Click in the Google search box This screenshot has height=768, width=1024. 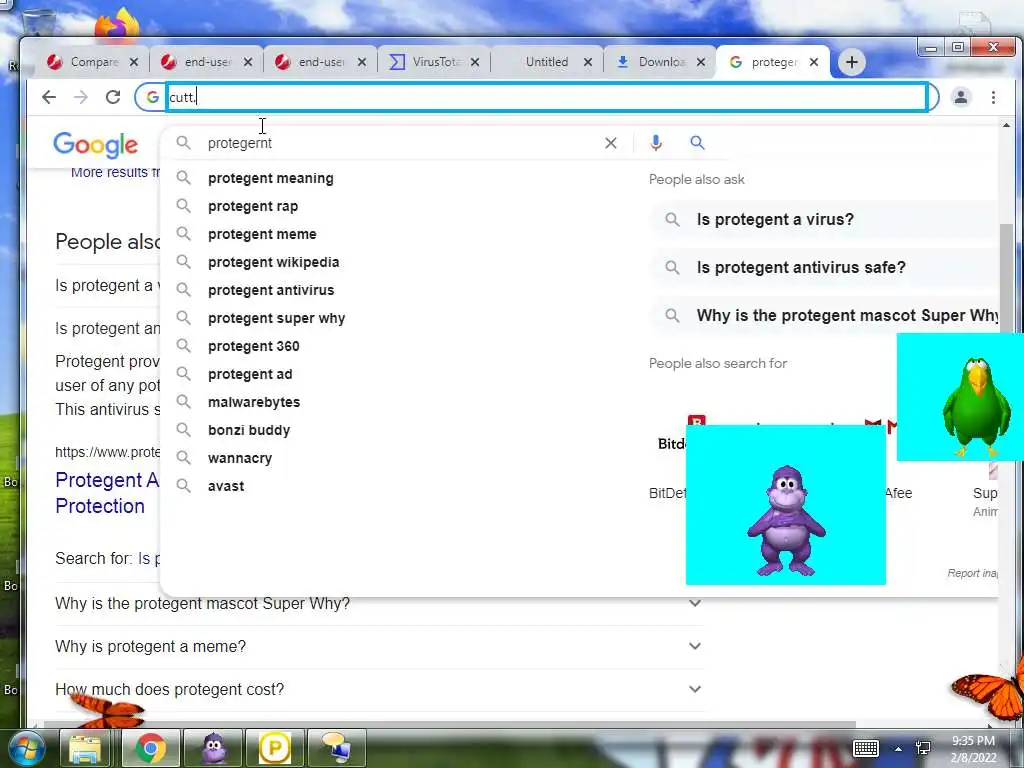click(x=398, y=143)
